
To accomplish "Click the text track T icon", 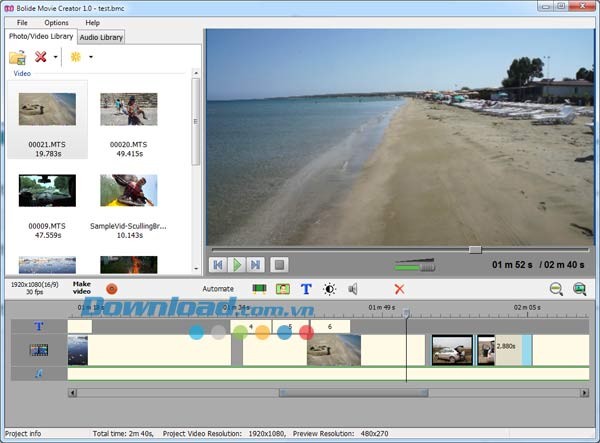I will [39, 326].
